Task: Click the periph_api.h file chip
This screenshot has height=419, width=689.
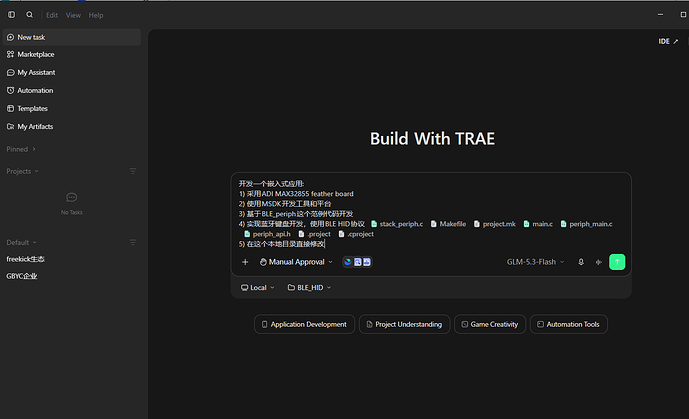Action: point(267,234)
